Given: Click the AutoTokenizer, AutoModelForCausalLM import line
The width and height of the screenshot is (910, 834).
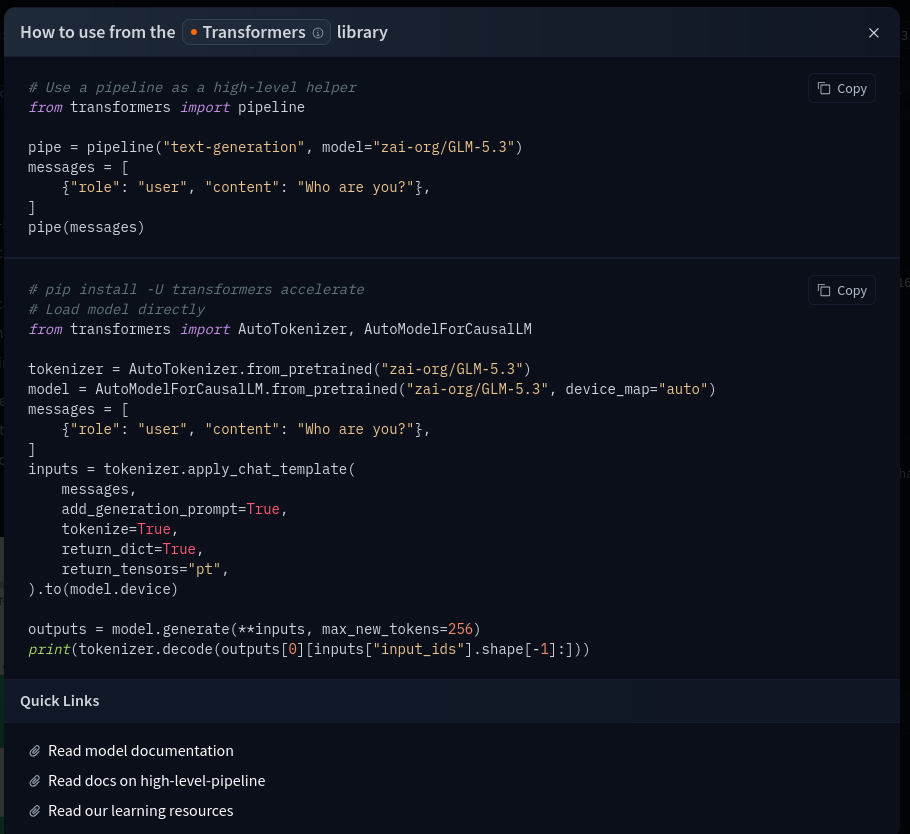Looking at the screenshot, I should (x=280, y=329).
